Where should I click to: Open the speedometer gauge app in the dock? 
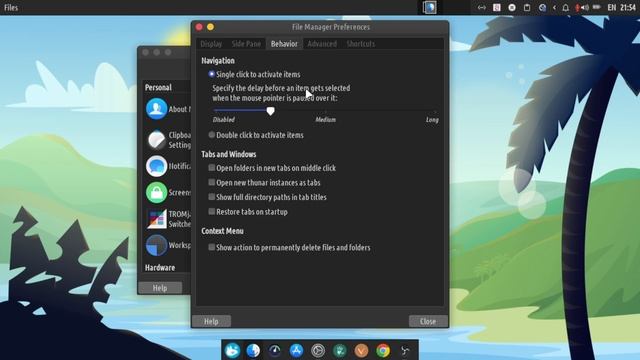275,350
